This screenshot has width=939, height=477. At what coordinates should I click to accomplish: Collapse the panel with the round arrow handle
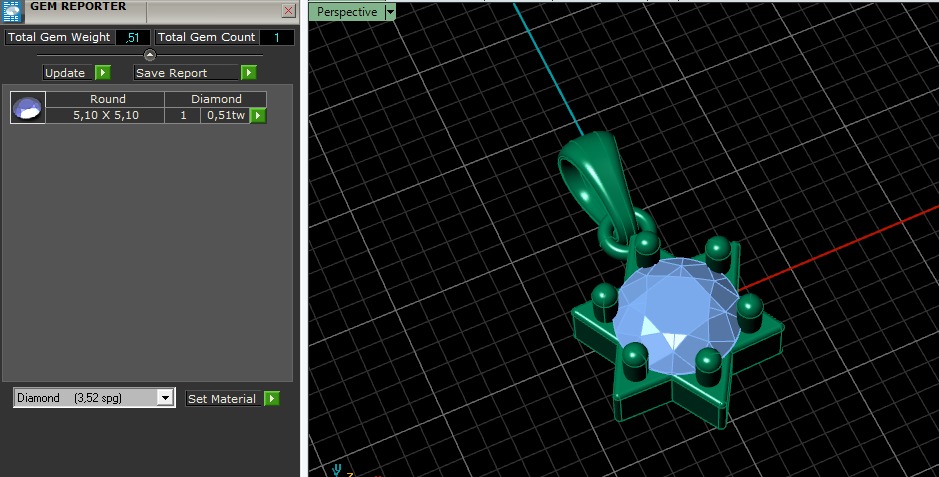[x=150, y=55]
